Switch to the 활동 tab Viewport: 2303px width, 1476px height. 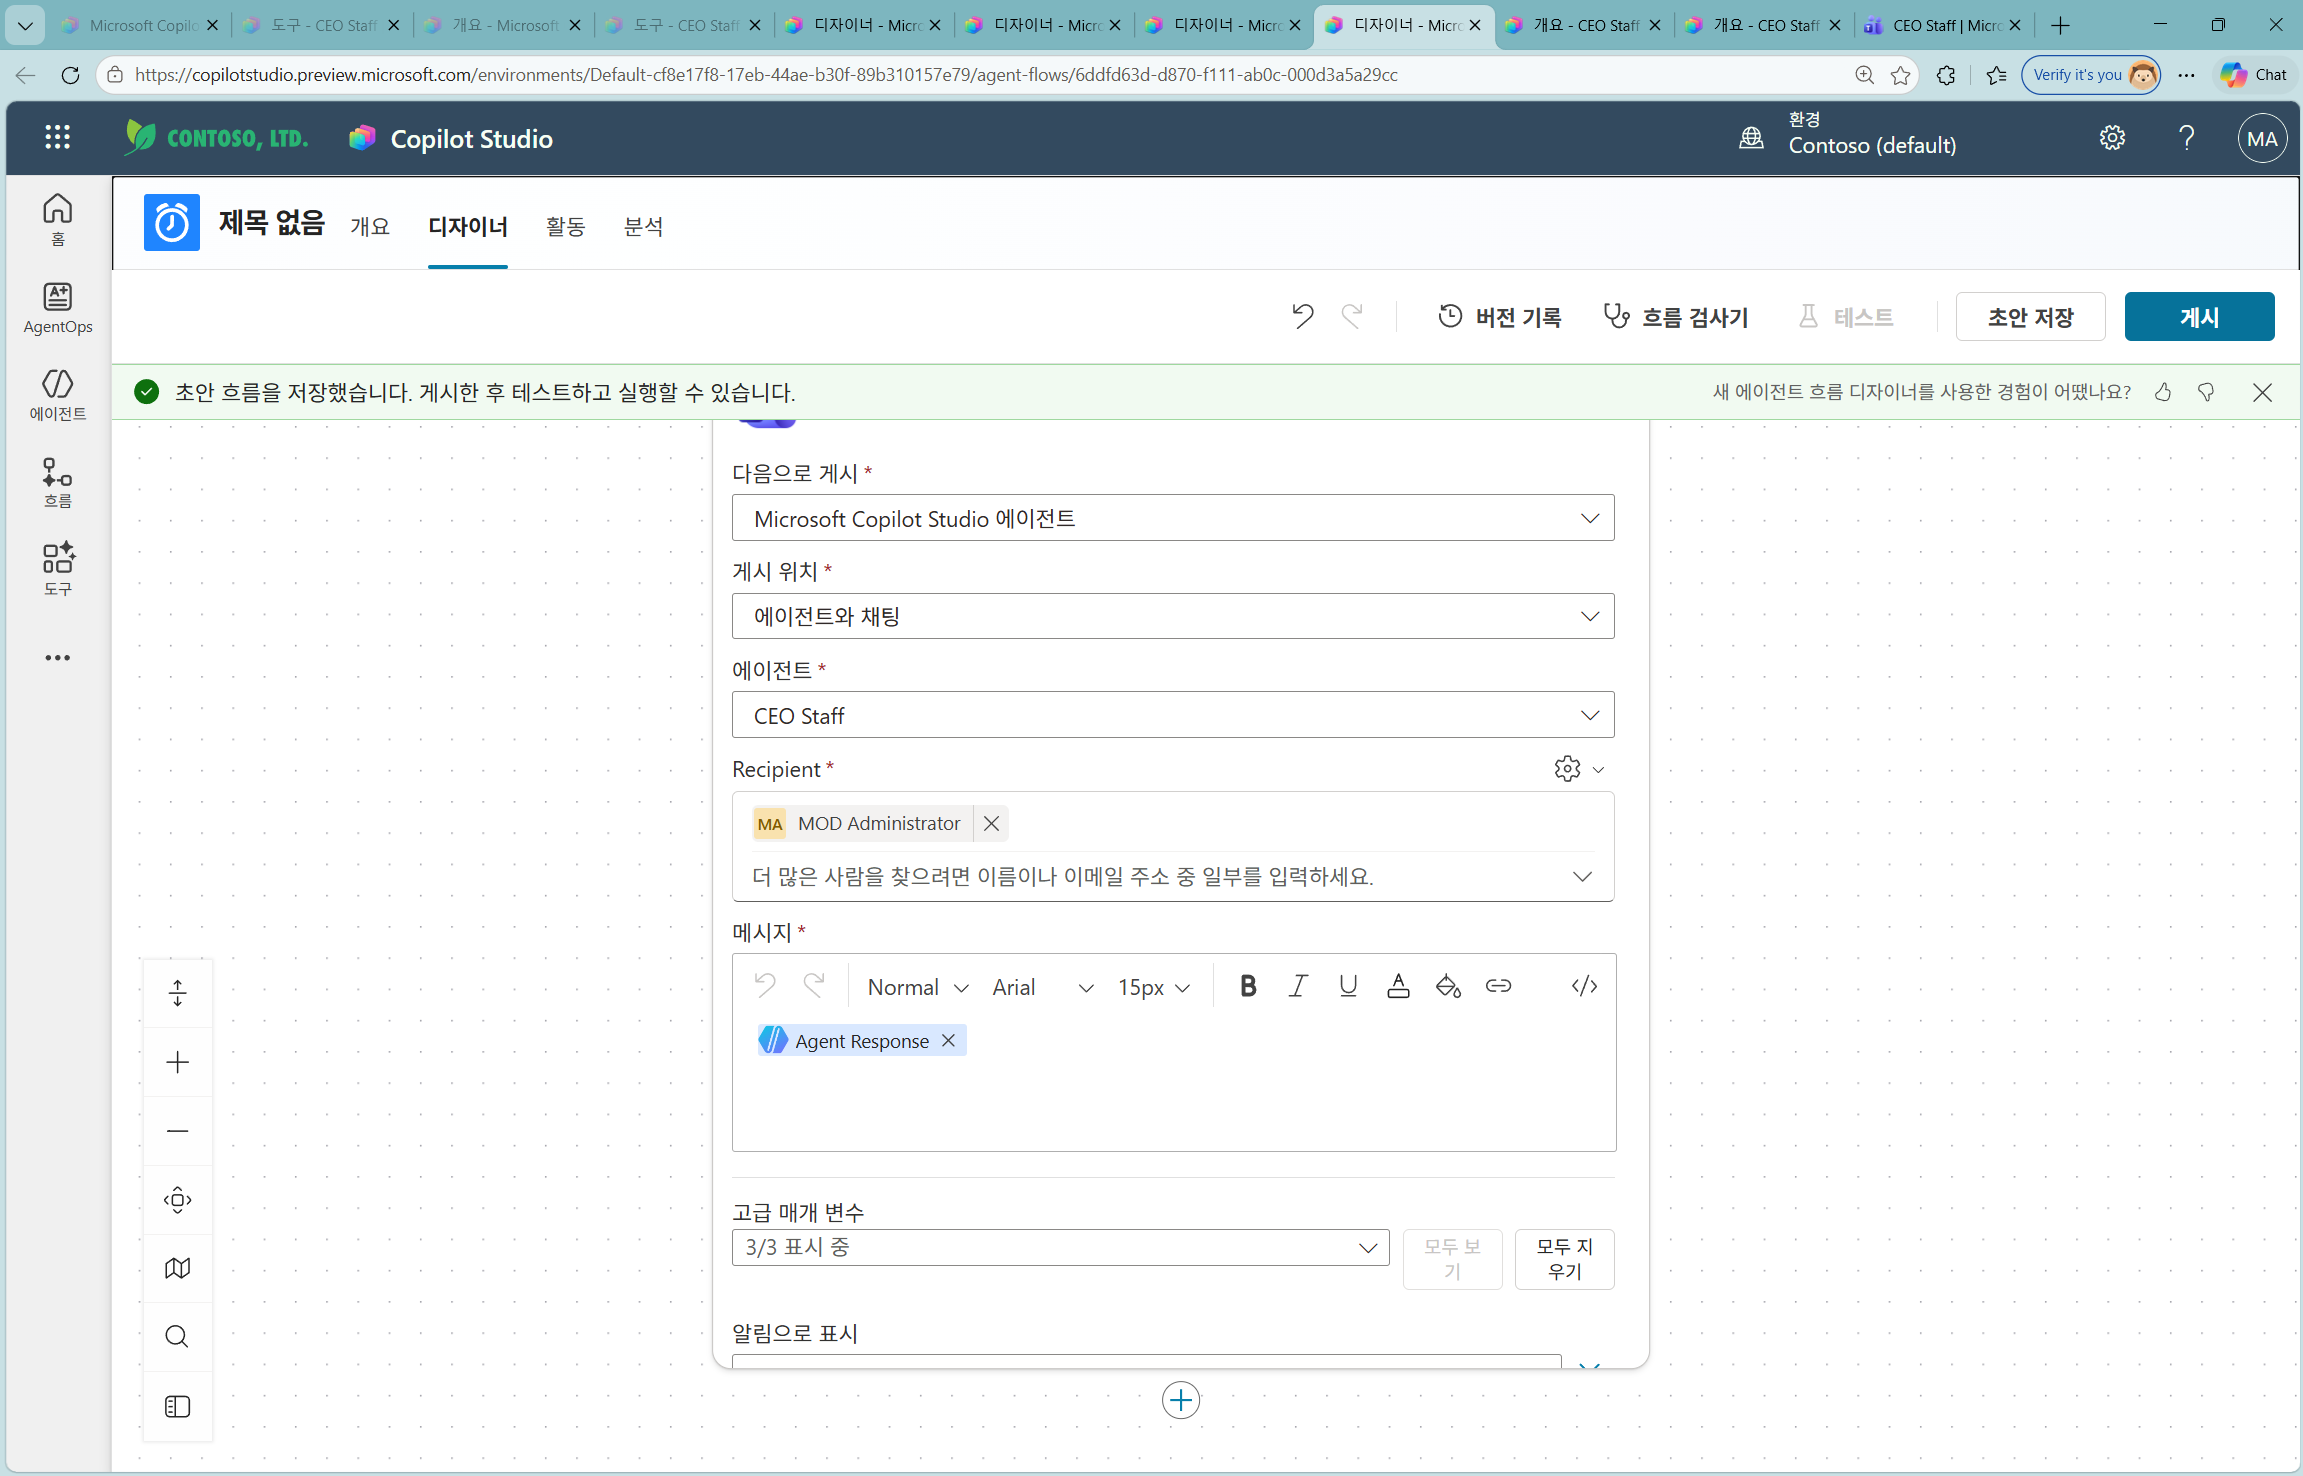coord(566,227)
